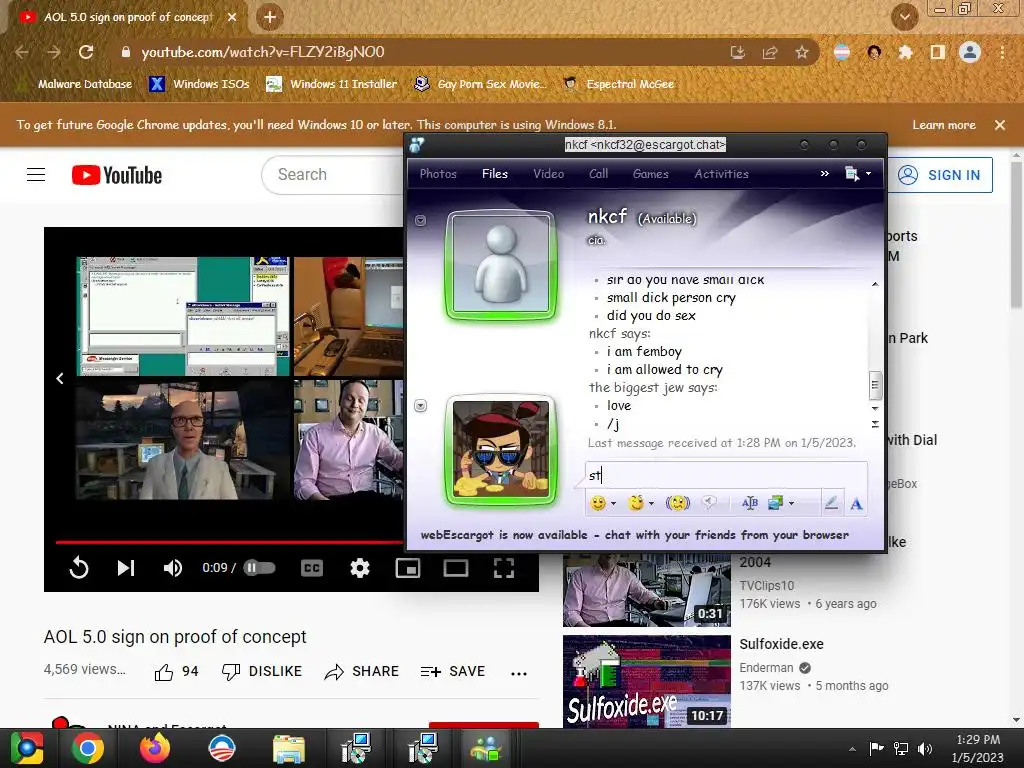Viewport: 1024px width, 768px height.
Task: Skip to the next video
Action: (125, 568)
